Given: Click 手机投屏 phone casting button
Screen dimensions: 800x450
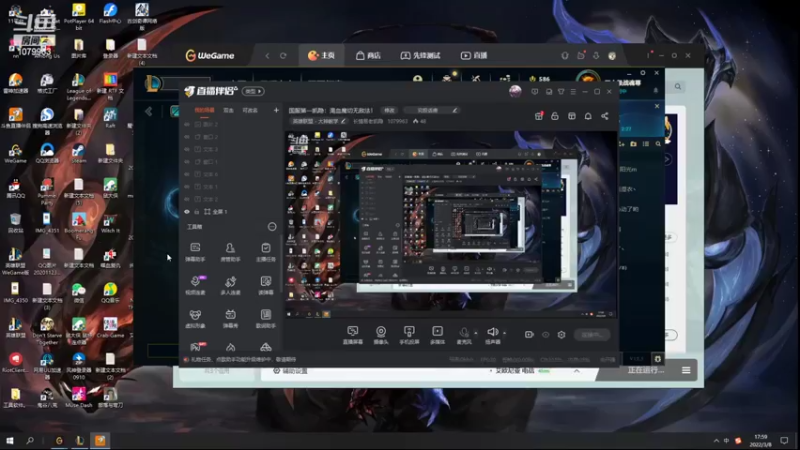Looking at the screenshot, I should 409,335.
